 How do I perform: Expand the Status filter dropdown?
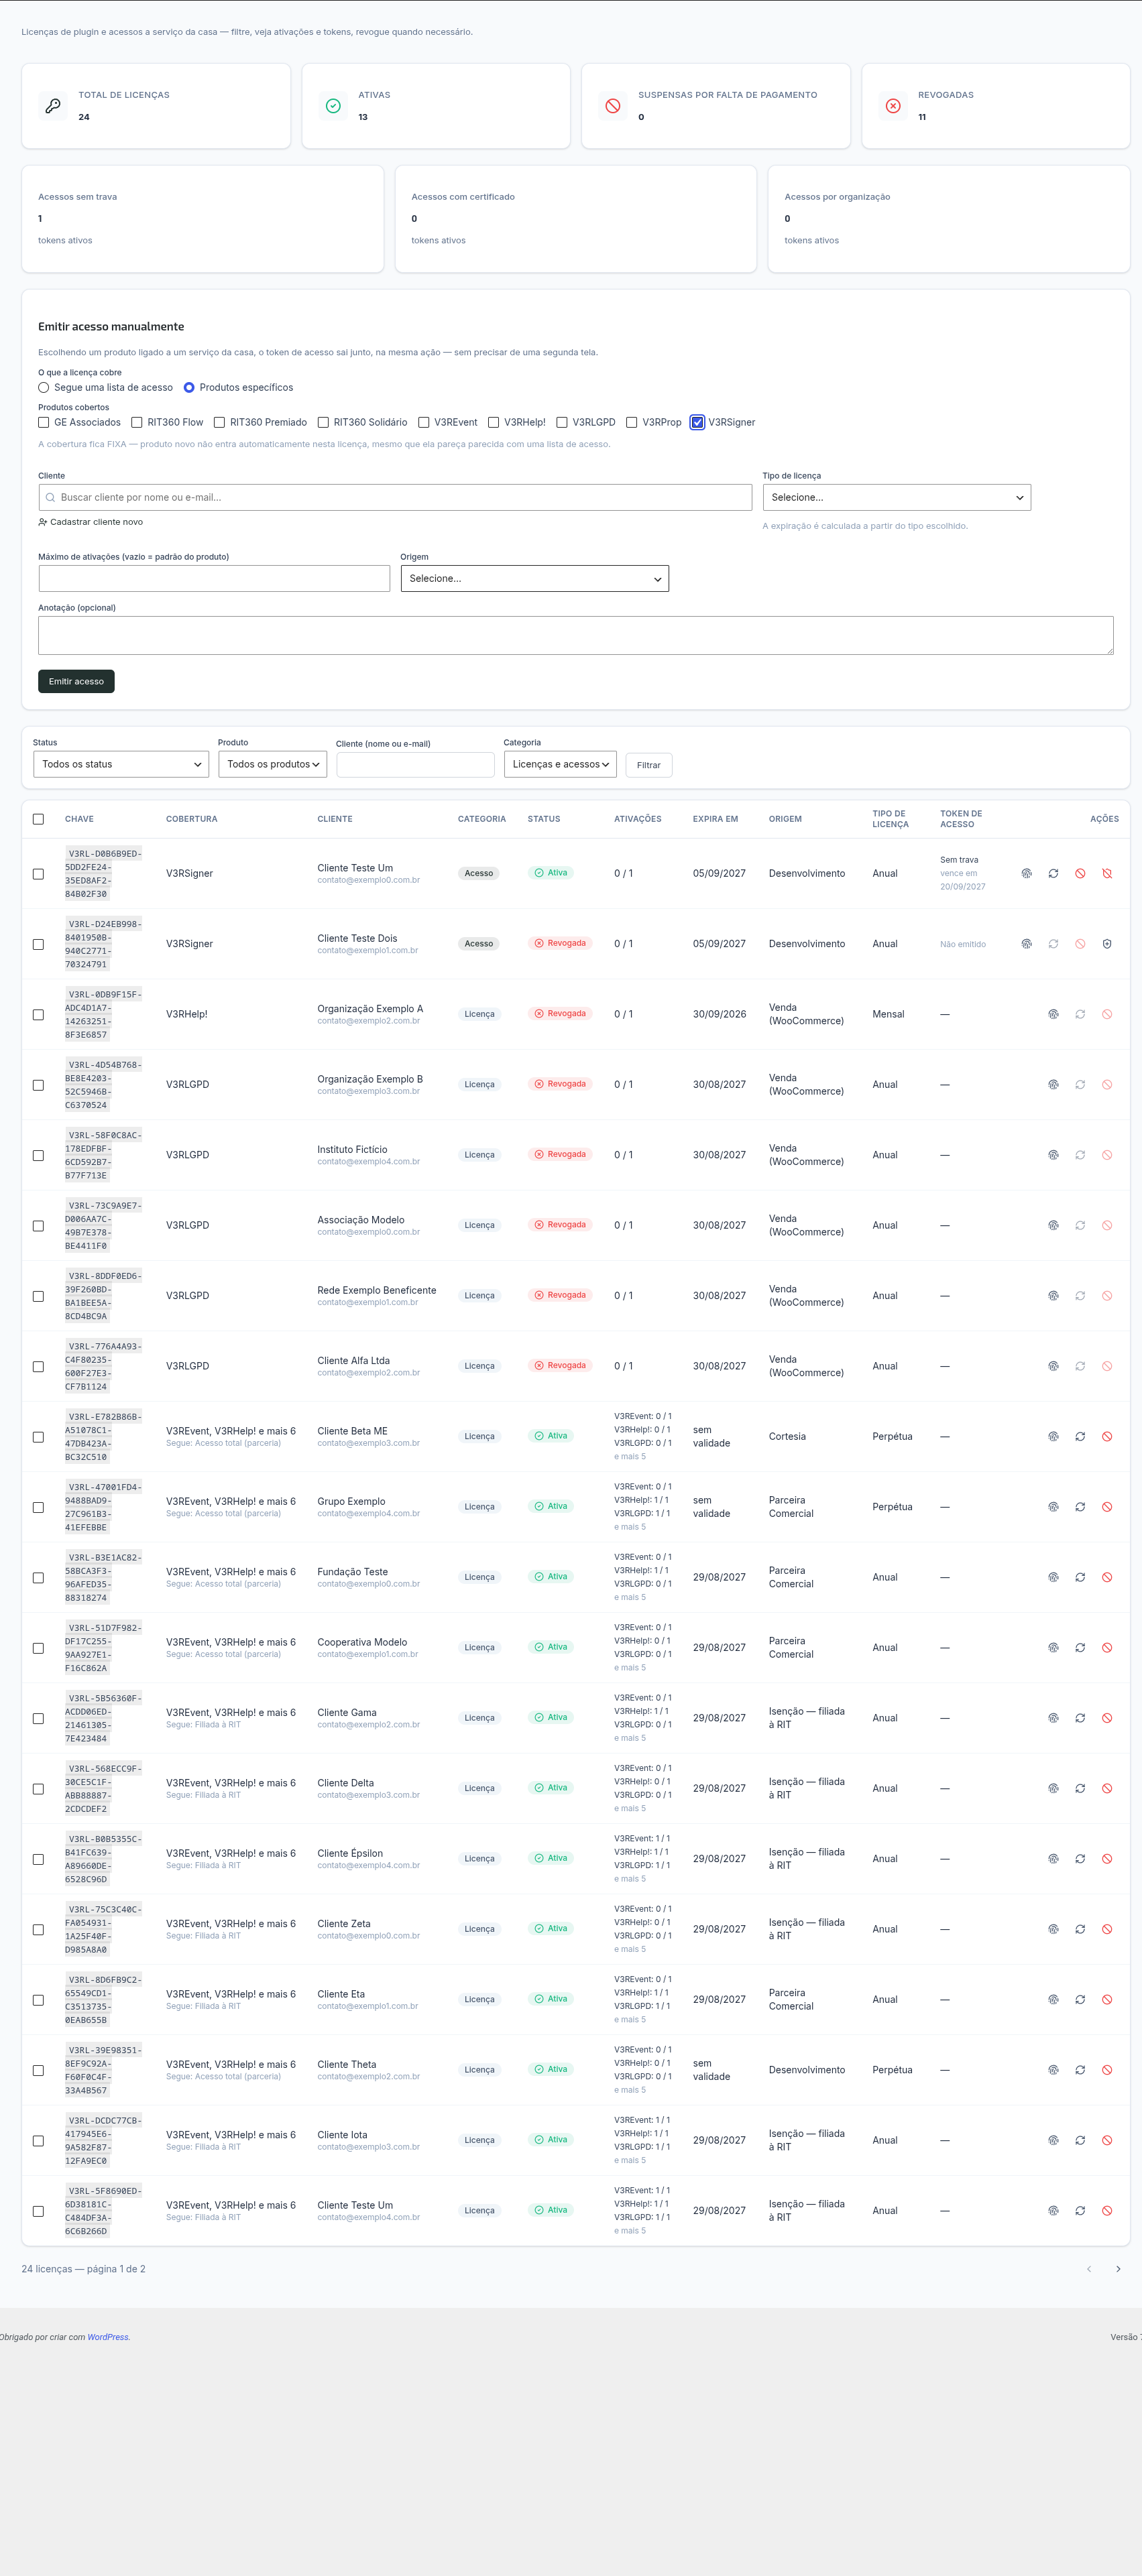tap(121, 765)
